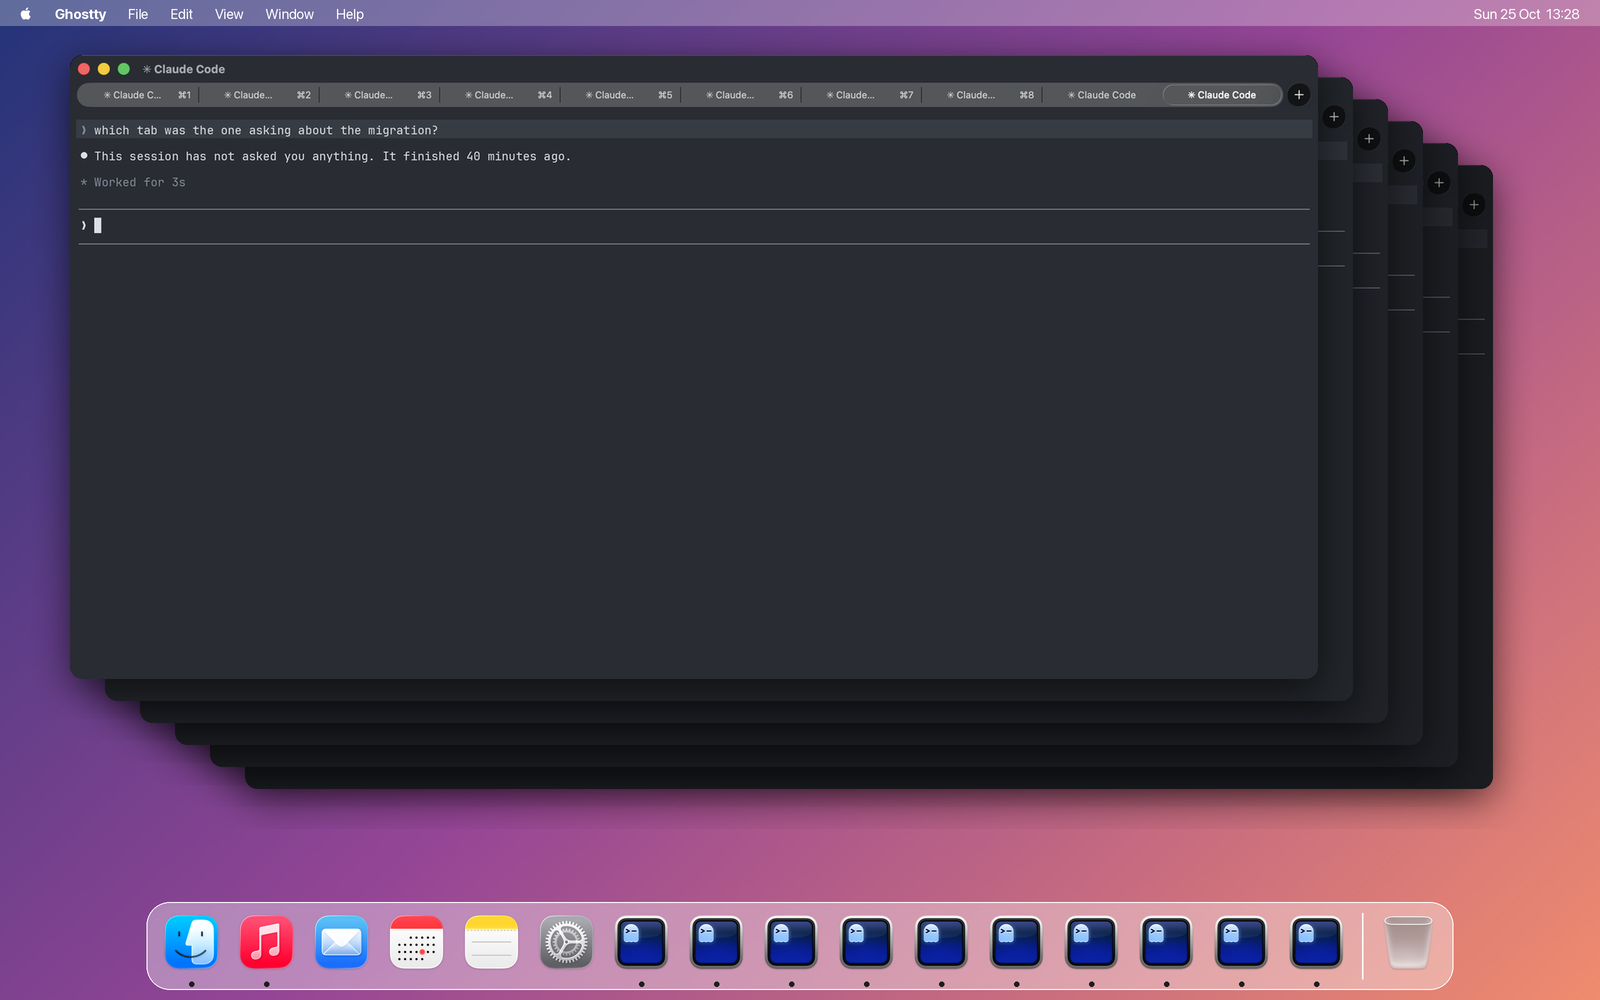Open System Settings from the Dock
Screen dimensions: 1600x1000
click(x=566, y=942)
